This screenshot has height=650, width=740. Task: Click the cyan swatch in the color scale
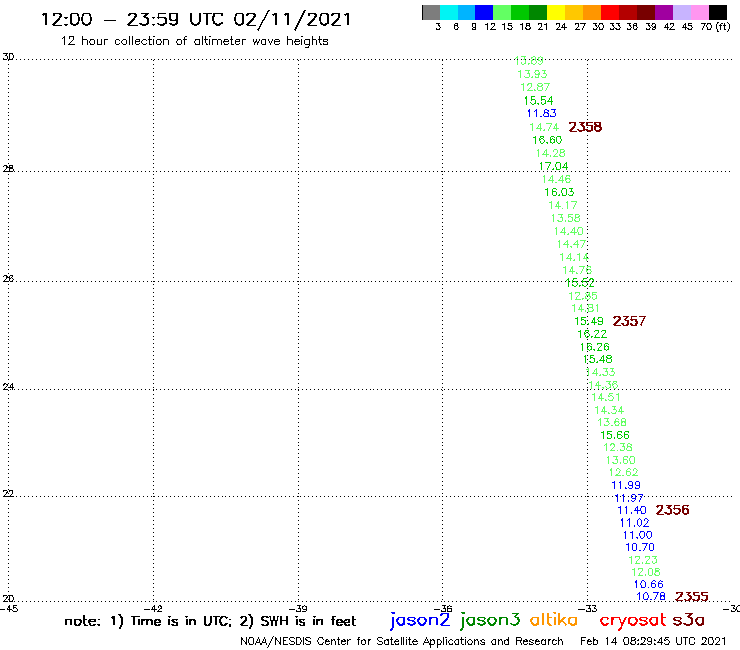coord(449,12)
